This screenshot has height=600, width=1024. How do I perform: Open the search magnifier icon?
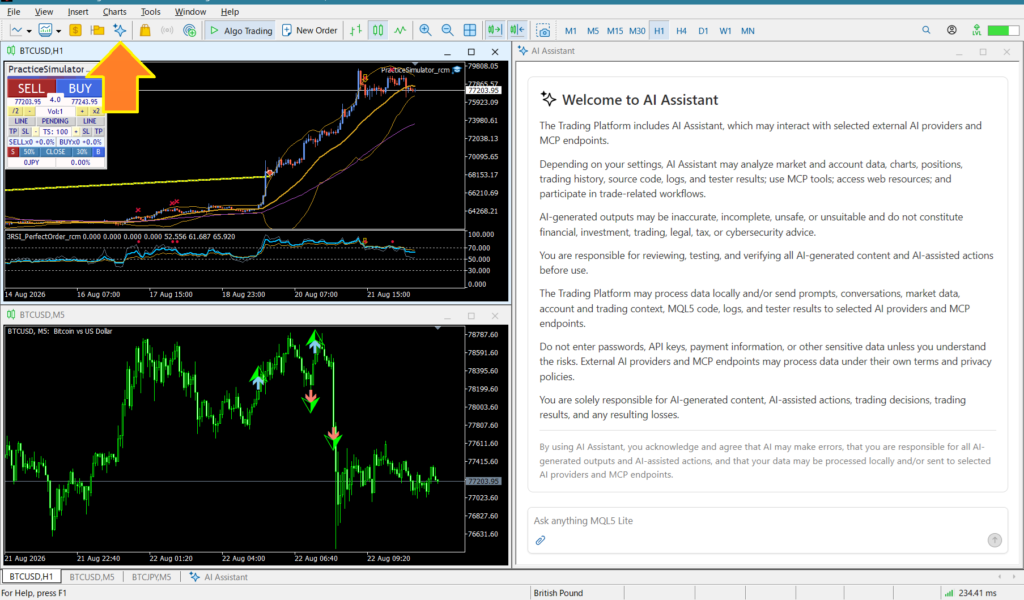pyautogui.click(x=926, y=30)
